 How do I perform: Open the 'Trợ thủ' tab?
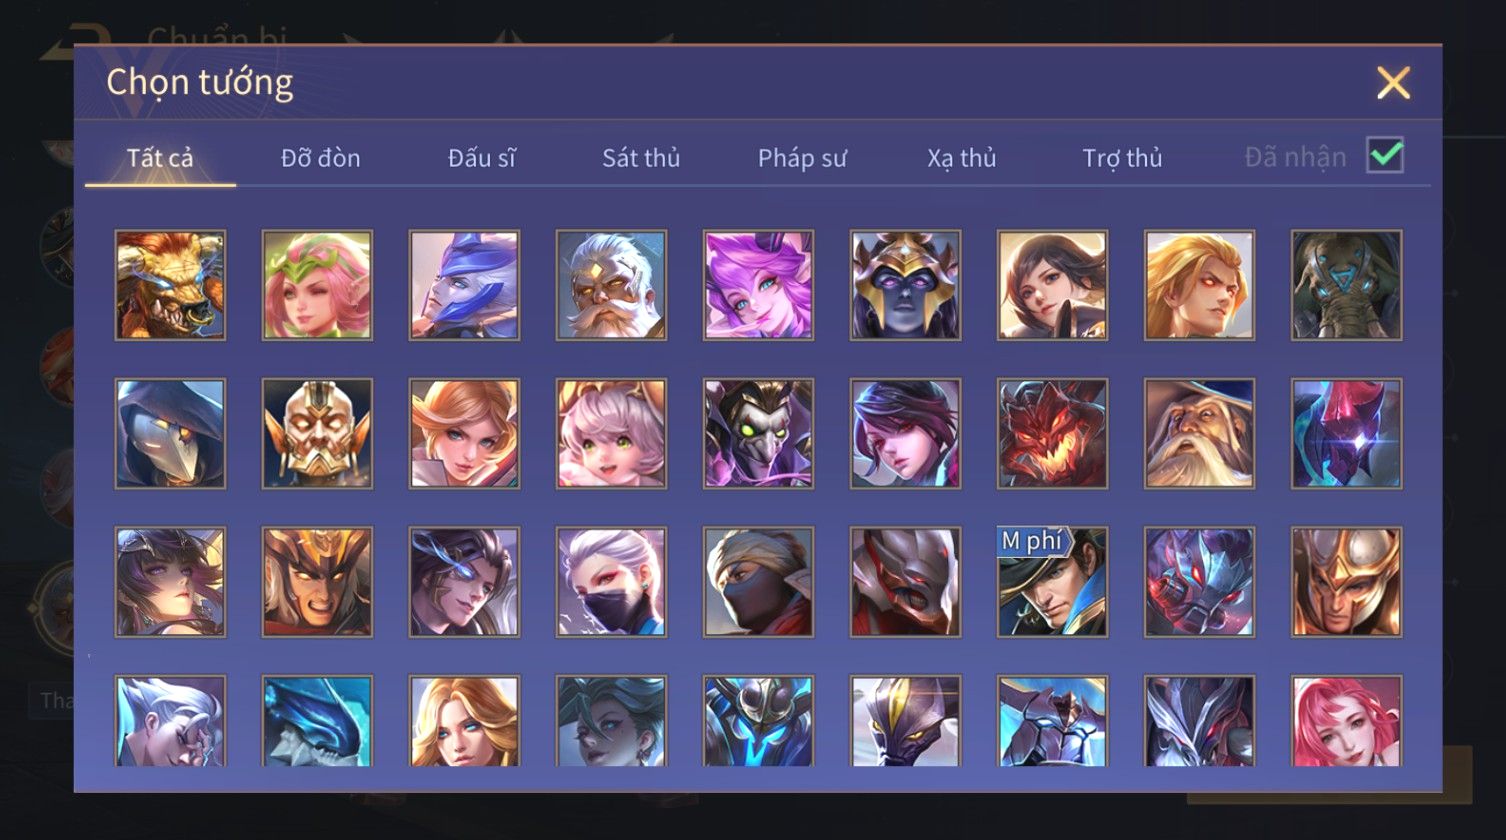click(x=1122, y=158)
